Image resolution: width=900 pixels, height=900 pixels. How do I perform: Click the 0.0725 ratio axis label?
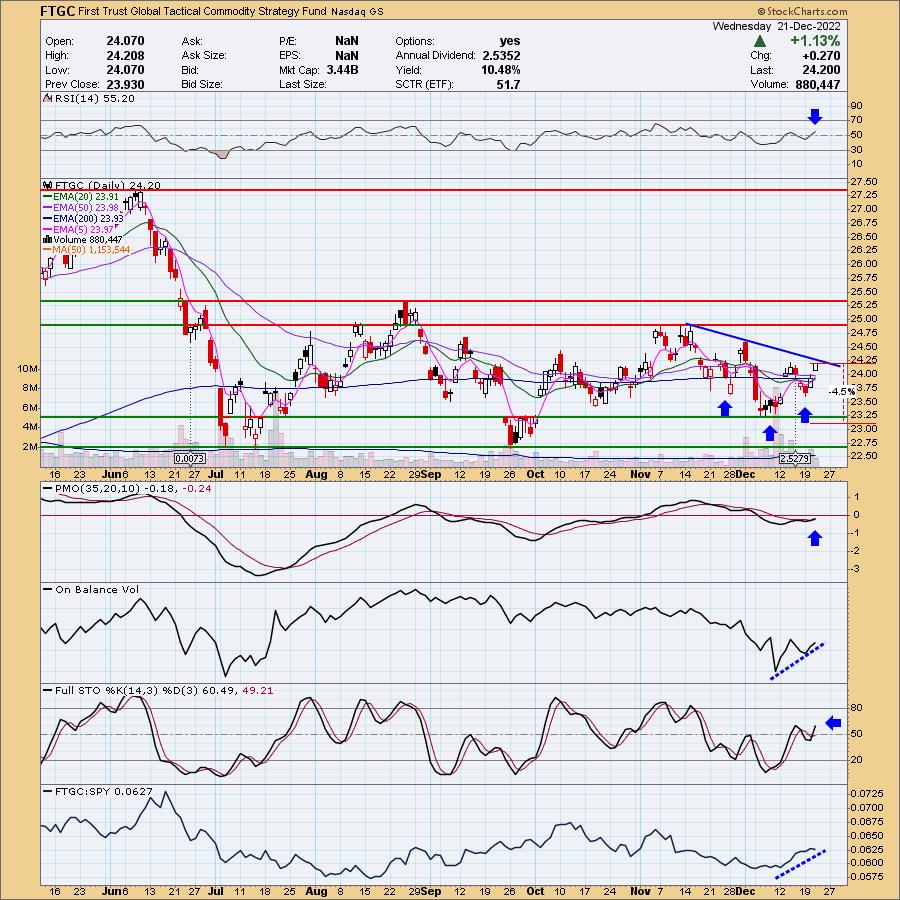click(x=866, y=793)
